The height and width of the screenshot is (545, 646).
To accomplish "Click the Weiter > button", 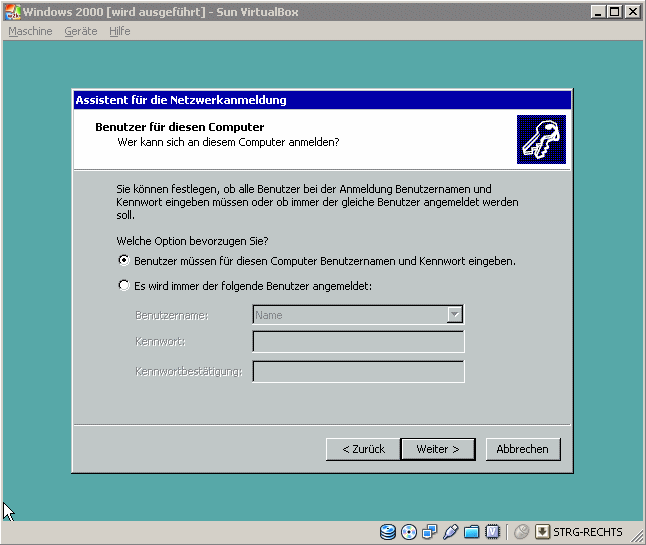I will (x=437, y=449).
